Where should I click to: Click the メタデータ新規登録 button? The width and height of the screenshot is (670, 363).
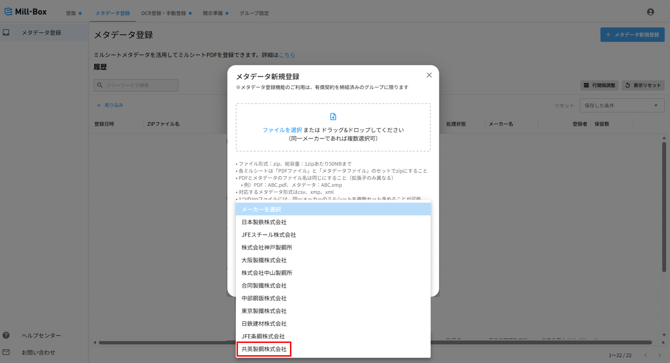point(632,35)
